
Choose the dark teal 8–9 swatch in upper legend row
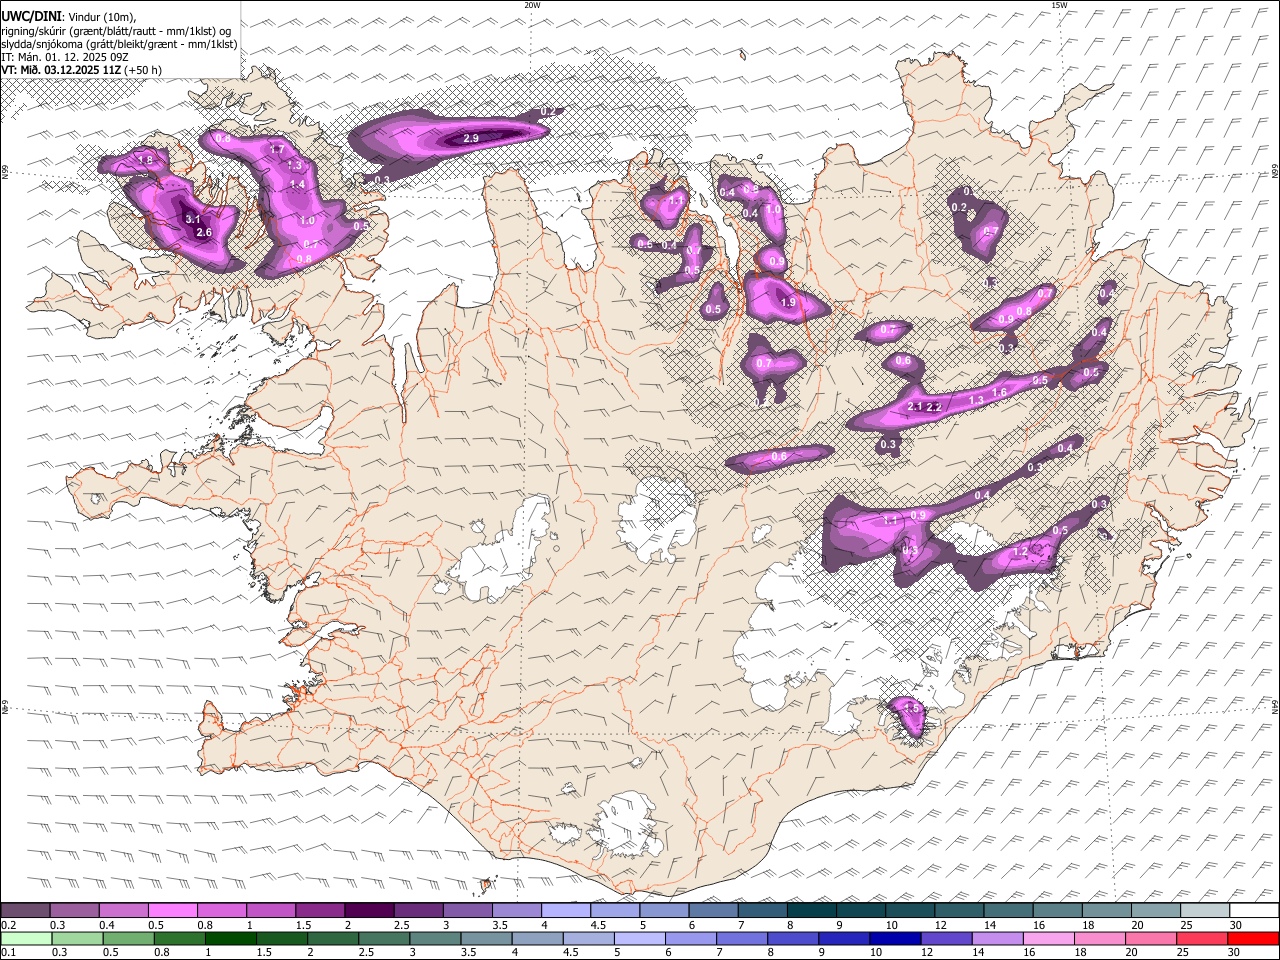[811, 911]
